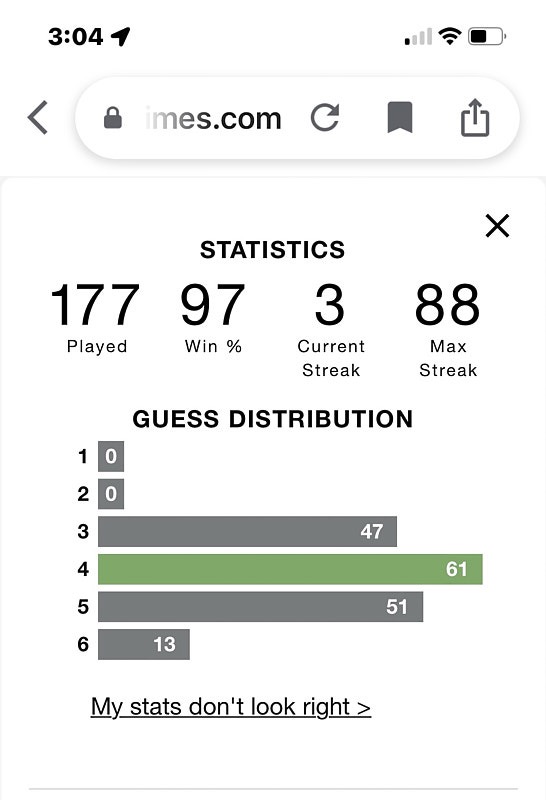Select the guess 6 bar showing 13
This screenshot has width=546, height=800.
pos(143,644)
